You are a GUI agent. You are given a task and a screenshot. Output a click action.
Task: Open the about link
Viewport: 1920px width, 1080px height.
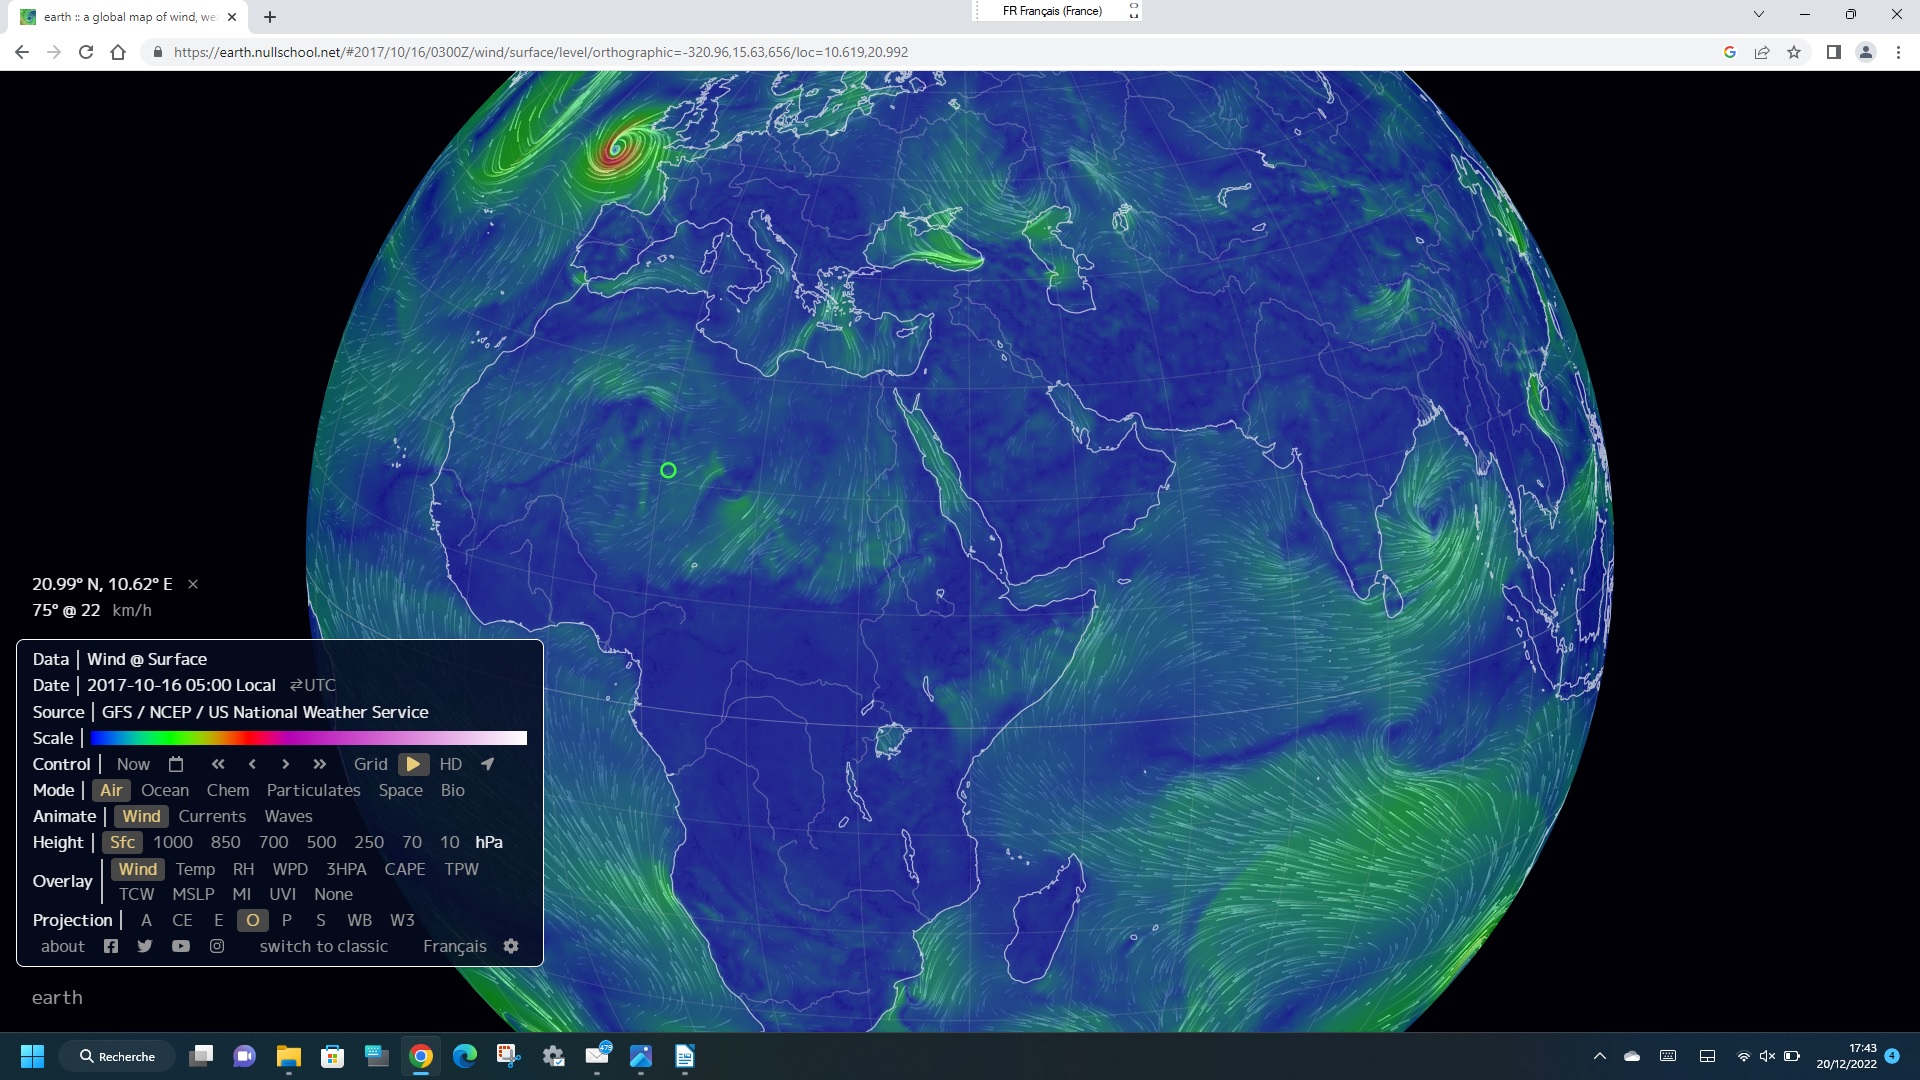click(x=63, y=946)
